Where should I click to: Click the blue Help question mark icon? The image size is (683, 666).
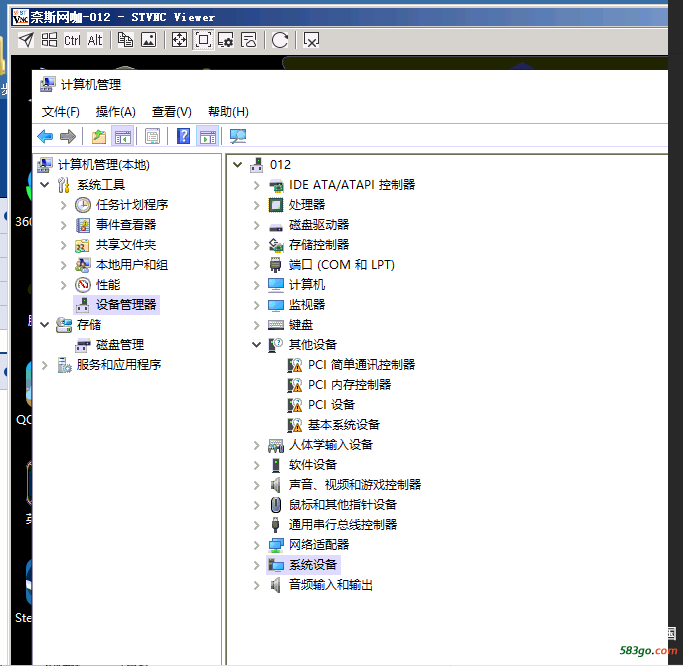click(183, 137)
